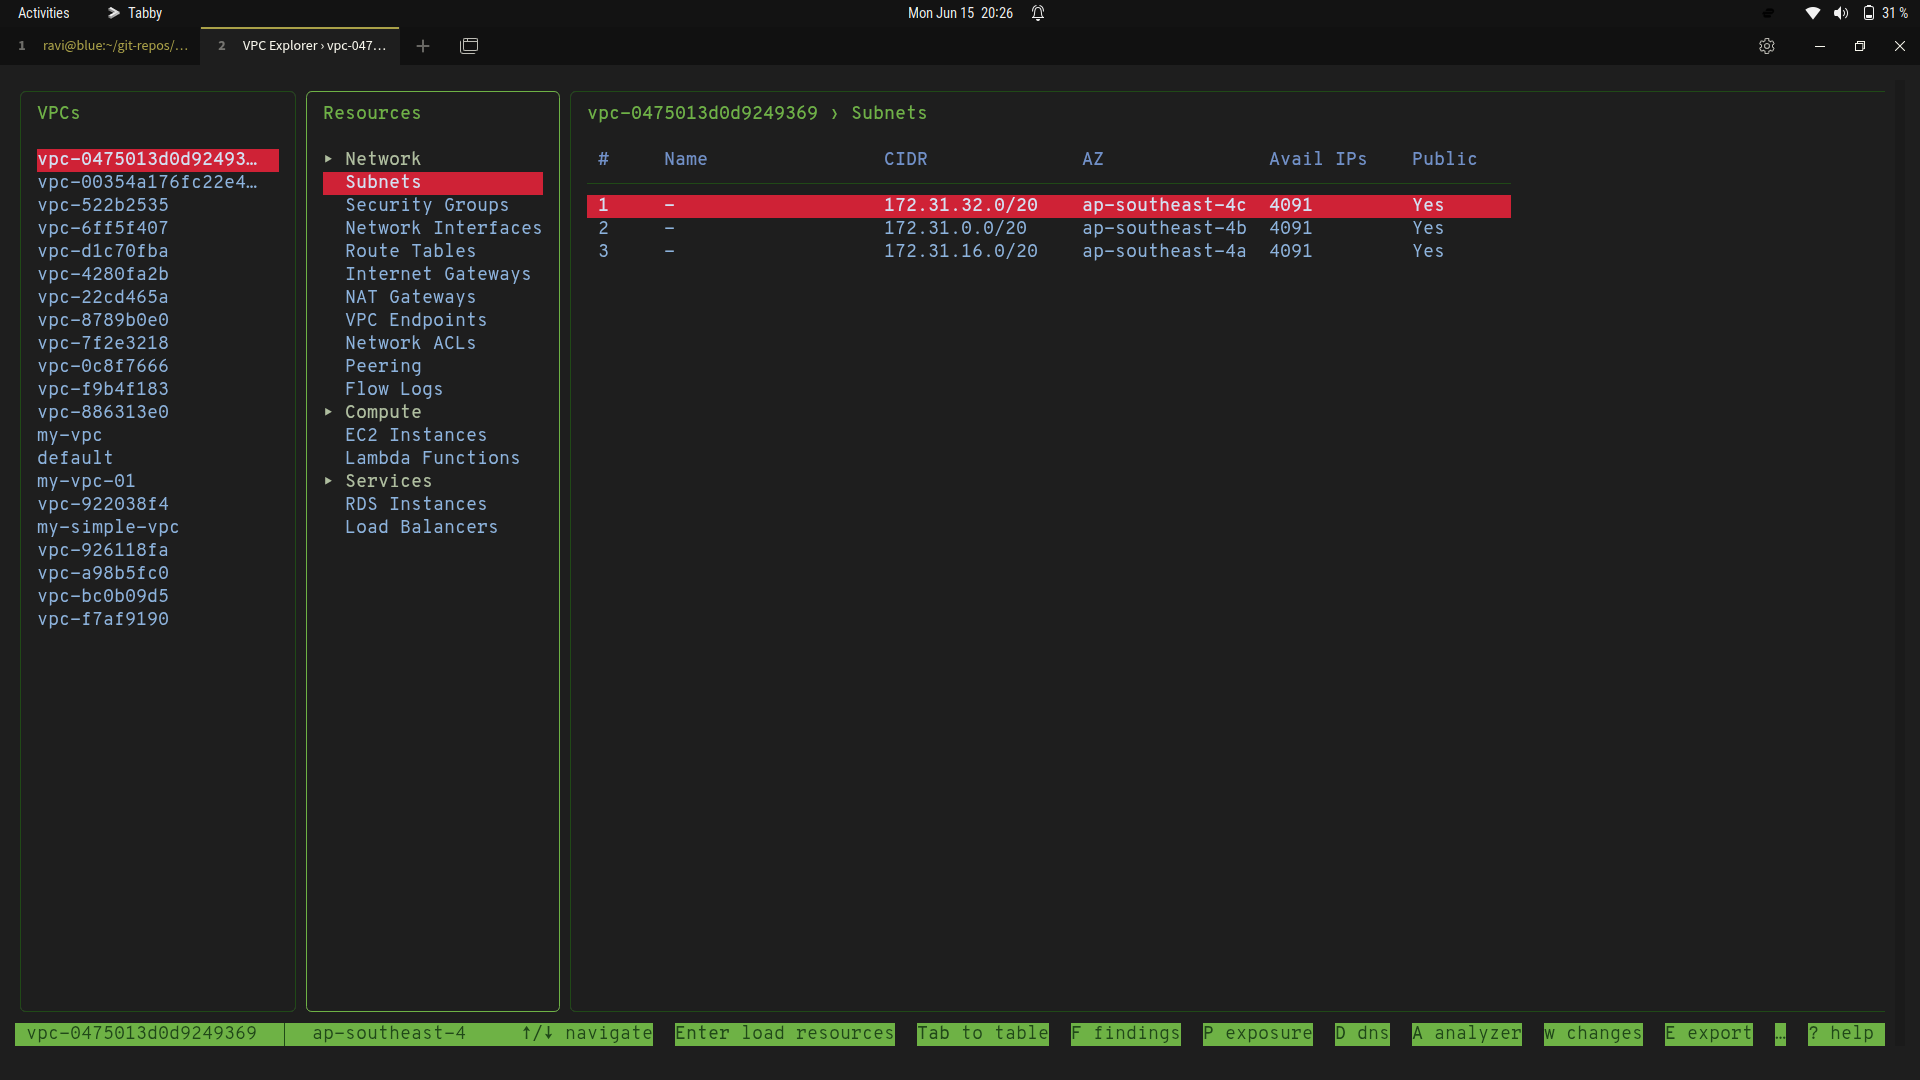Select RDS Instances resource
The height and width of the screenshot is (1080, 1920).
[x=416, y=504]
